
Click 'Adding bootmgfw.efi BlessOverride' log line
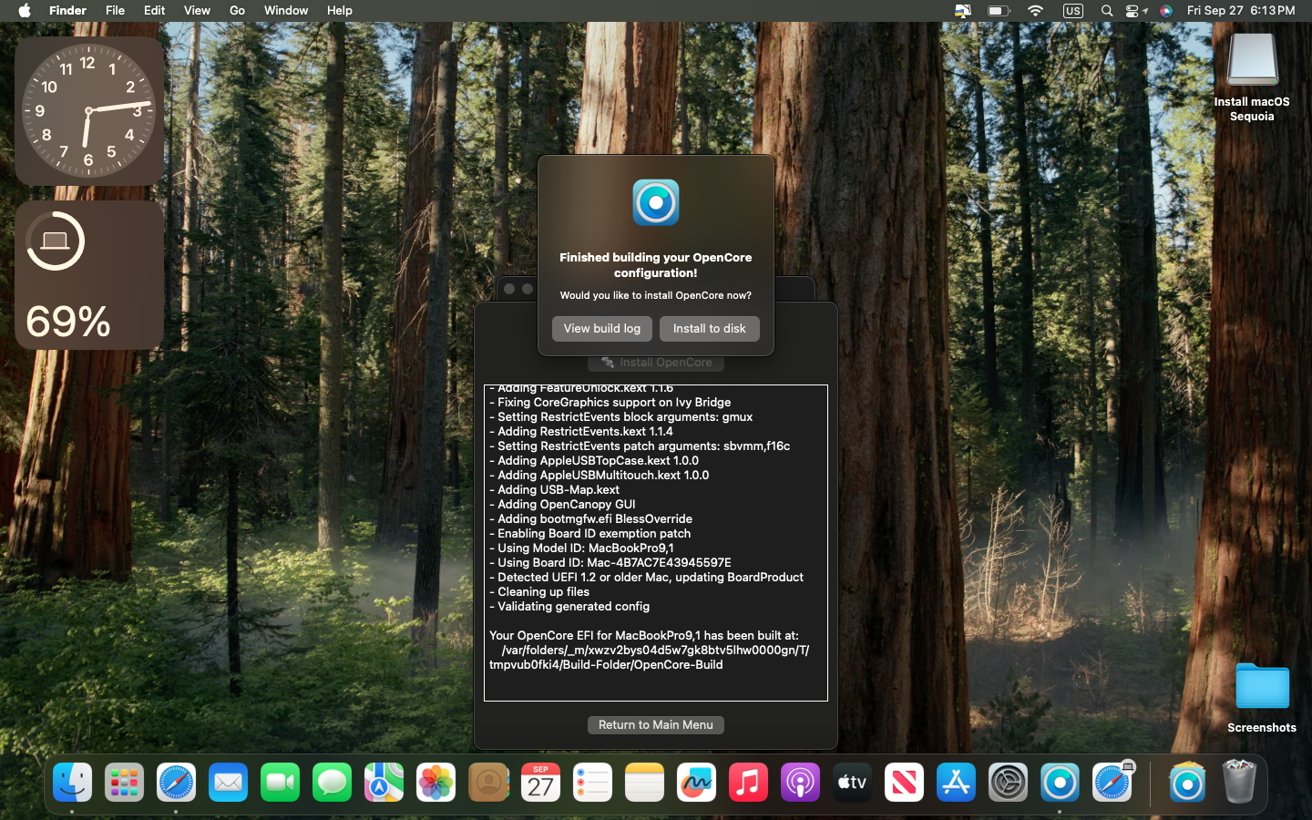(590, 519)
